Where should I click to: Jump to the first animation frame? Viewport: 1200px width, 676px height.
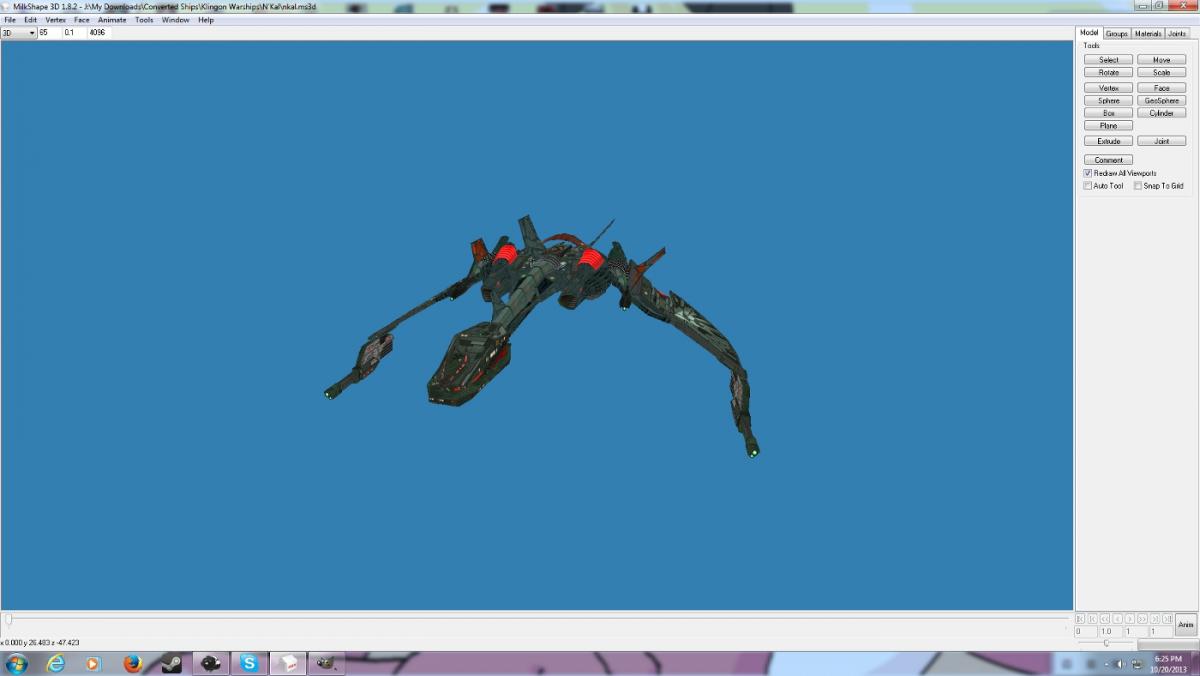coord(1080,619)
